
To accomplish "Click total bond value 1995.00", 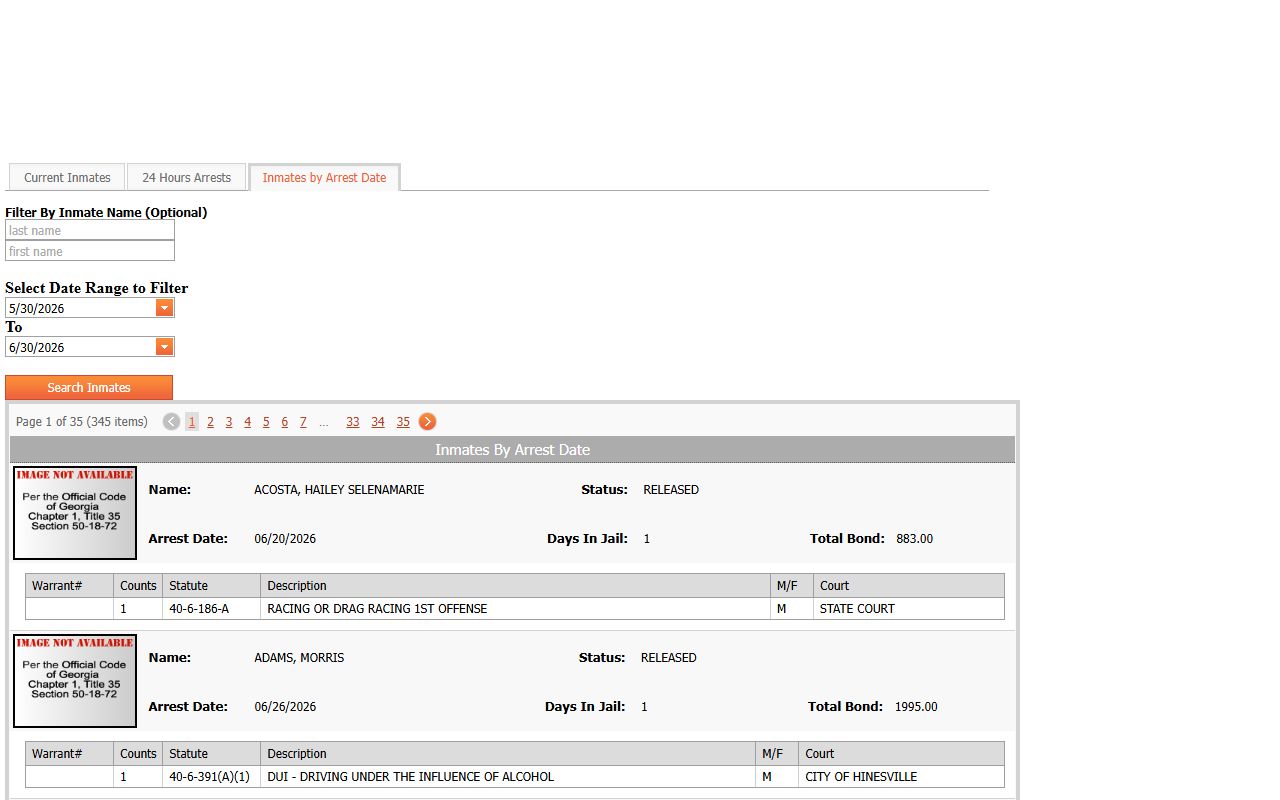I will tap(916, 707).
